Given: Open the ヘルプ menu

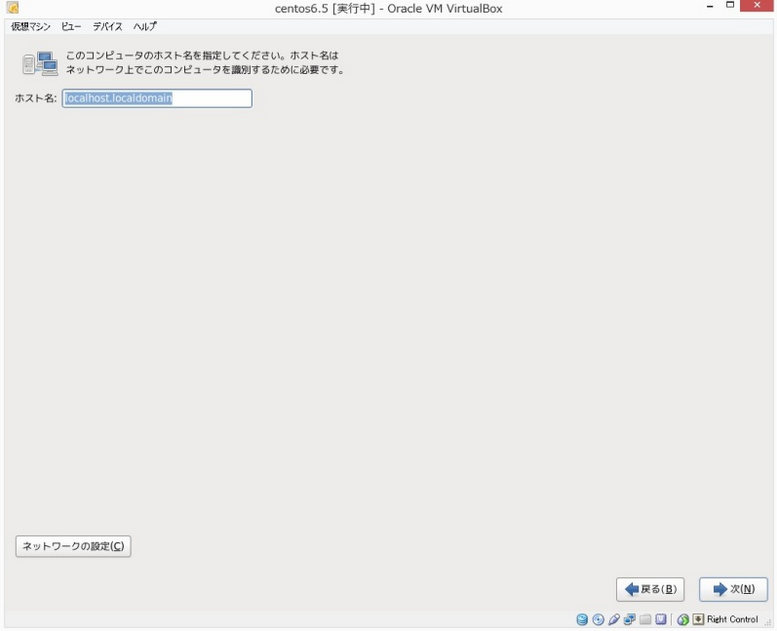Looking at the screenshot, I should coord(145,27).
